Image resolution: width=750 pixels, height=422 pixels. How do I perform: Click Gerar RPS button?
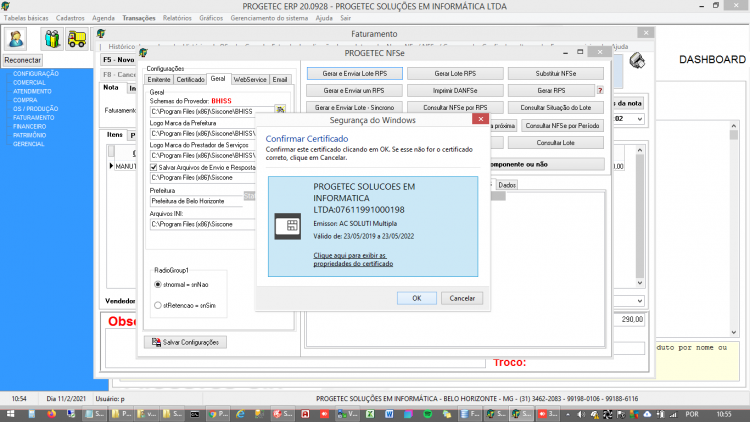click(551, 90)
